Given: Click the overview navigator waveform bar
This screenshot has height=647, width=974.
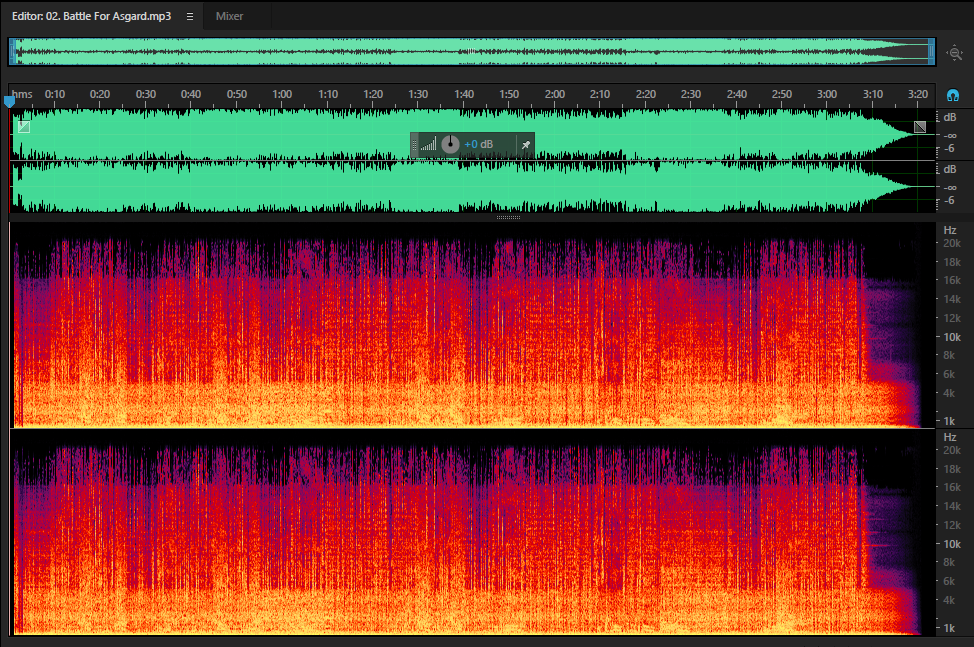Looking at the screenshot, I should pyautogui.click(x=472, y=52).
